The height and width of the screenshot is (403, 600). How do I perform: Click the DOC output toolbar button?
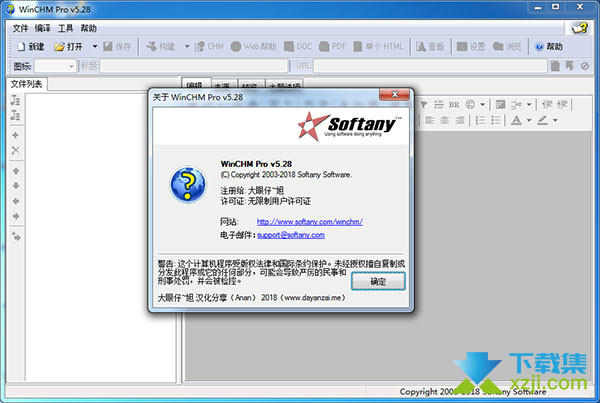click(x=298, y=47)
